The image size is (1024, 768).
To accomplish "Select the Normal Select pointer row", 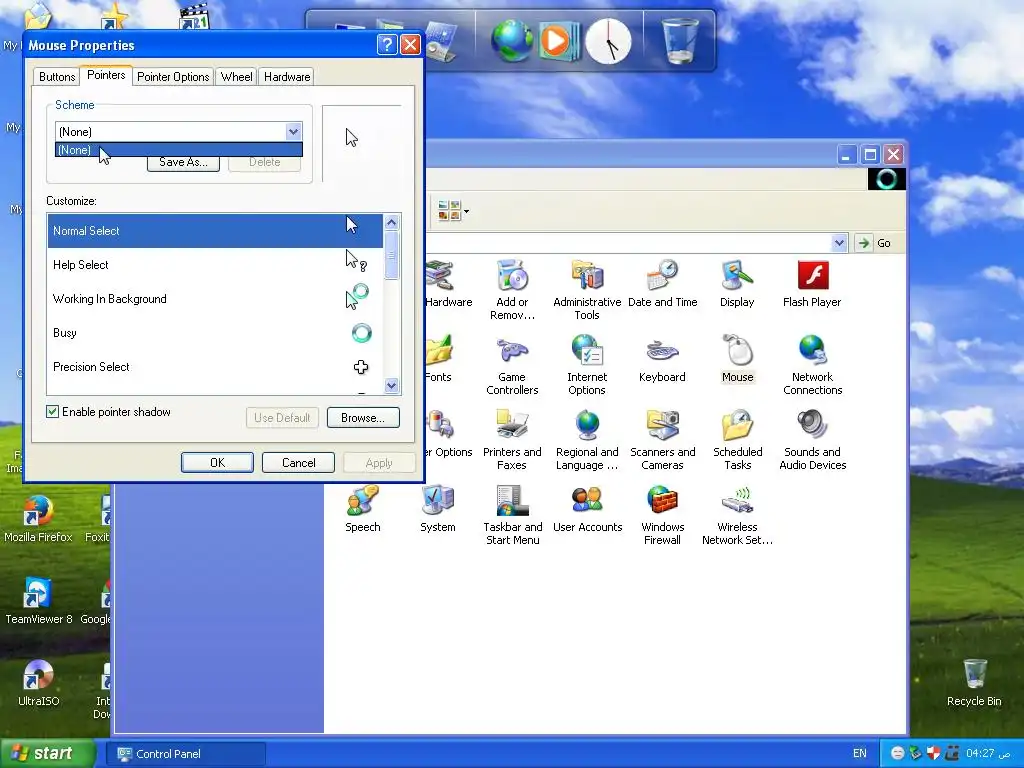I will pyautogui.click(x=215, y=231).
